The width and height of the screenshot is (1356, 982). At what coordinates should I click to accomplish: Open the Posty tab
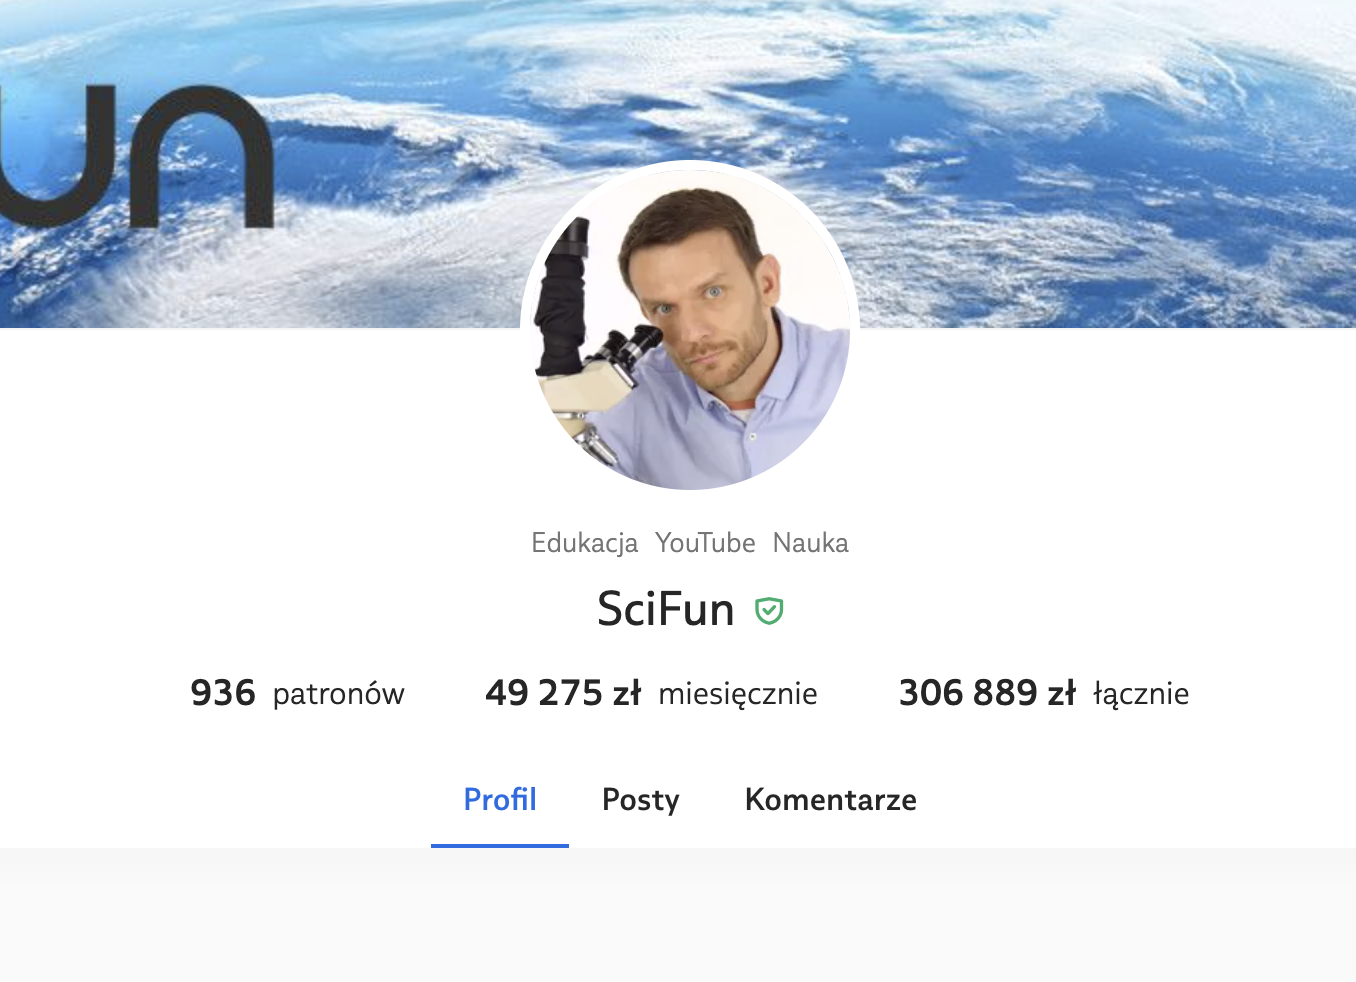(641, 799)
